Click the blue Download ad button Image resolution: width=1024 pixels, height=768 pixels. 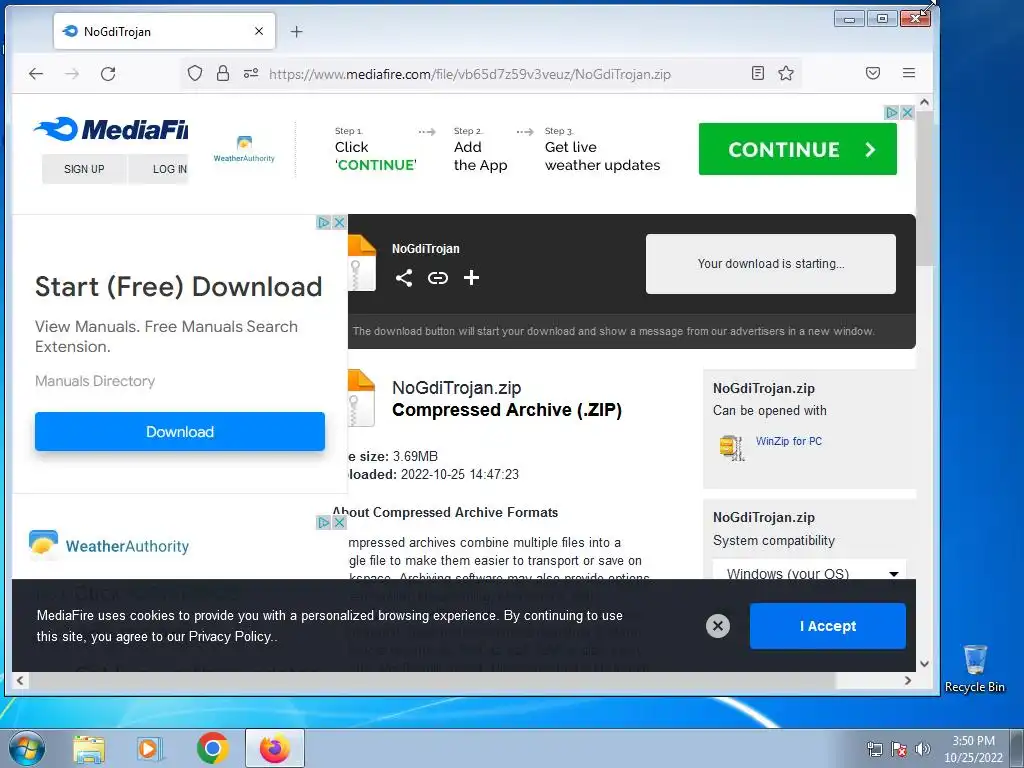[x=180, y=432]
